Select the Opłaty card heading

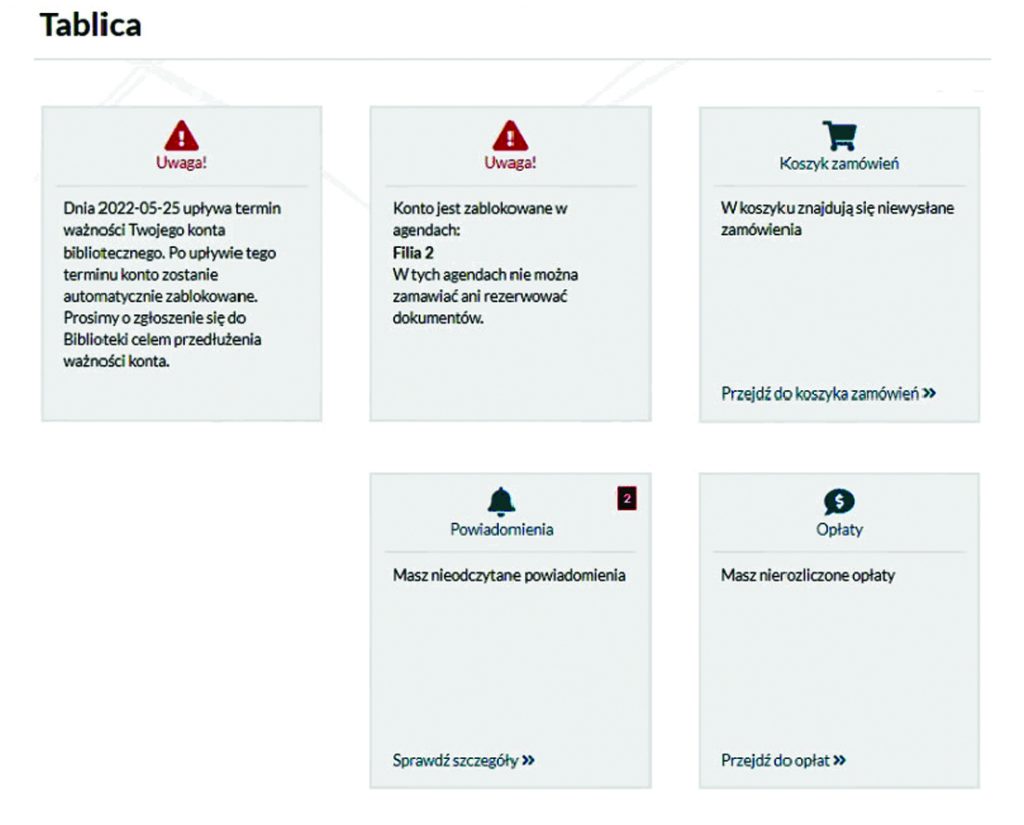coord(839,529)
